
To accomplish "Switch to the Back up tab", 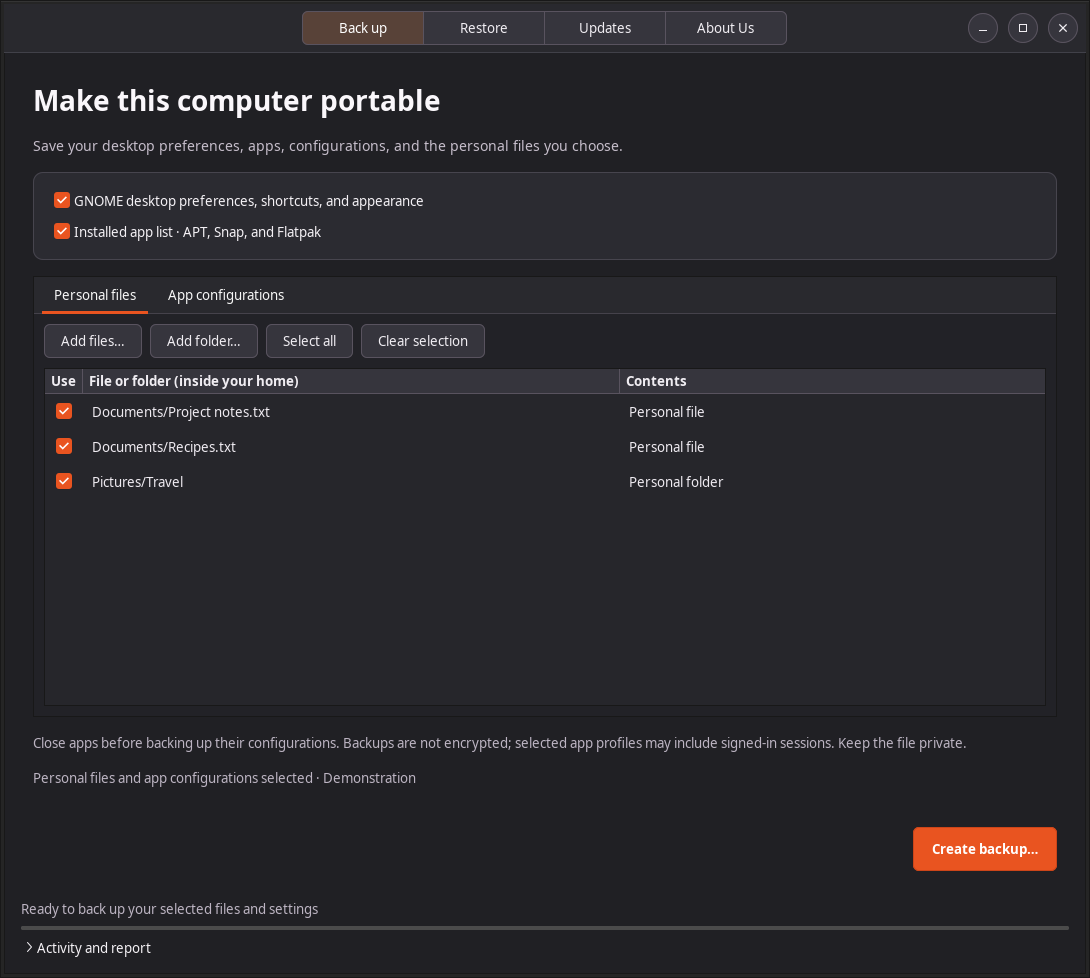I will tap(362, 28).
